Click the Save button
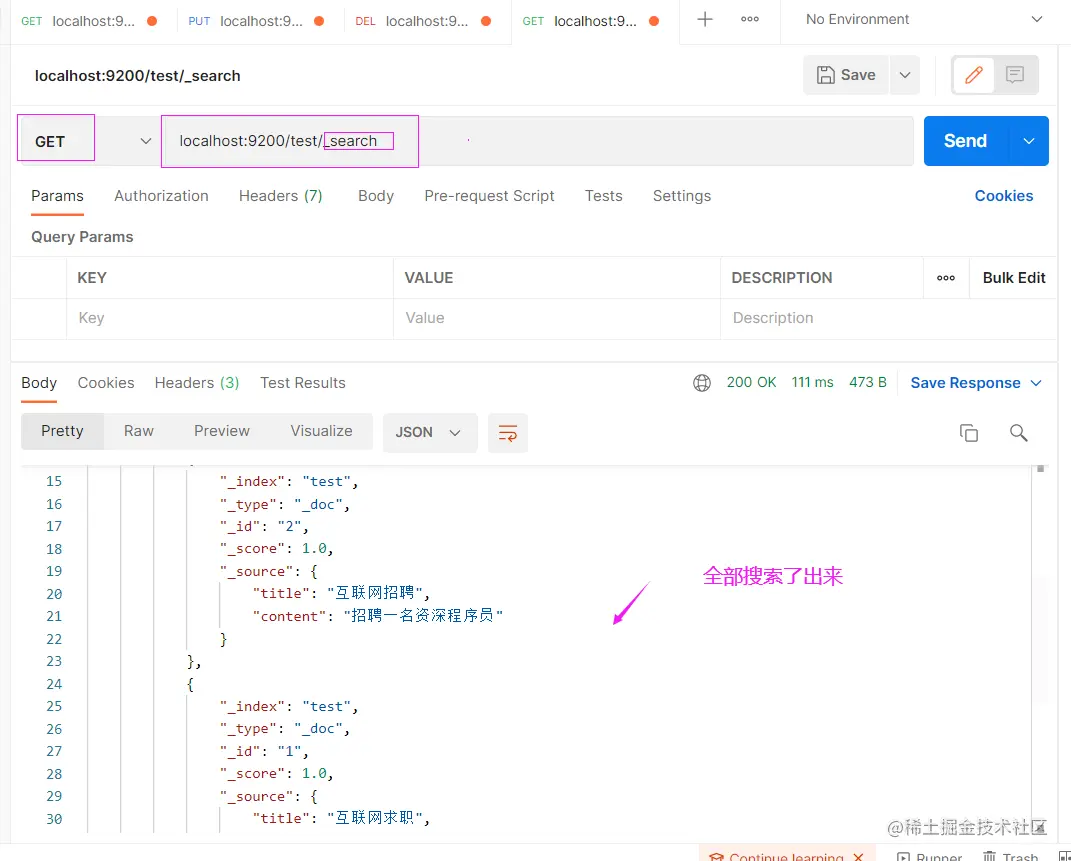This screenshot has width=1071, height=861. pos(846,75)
